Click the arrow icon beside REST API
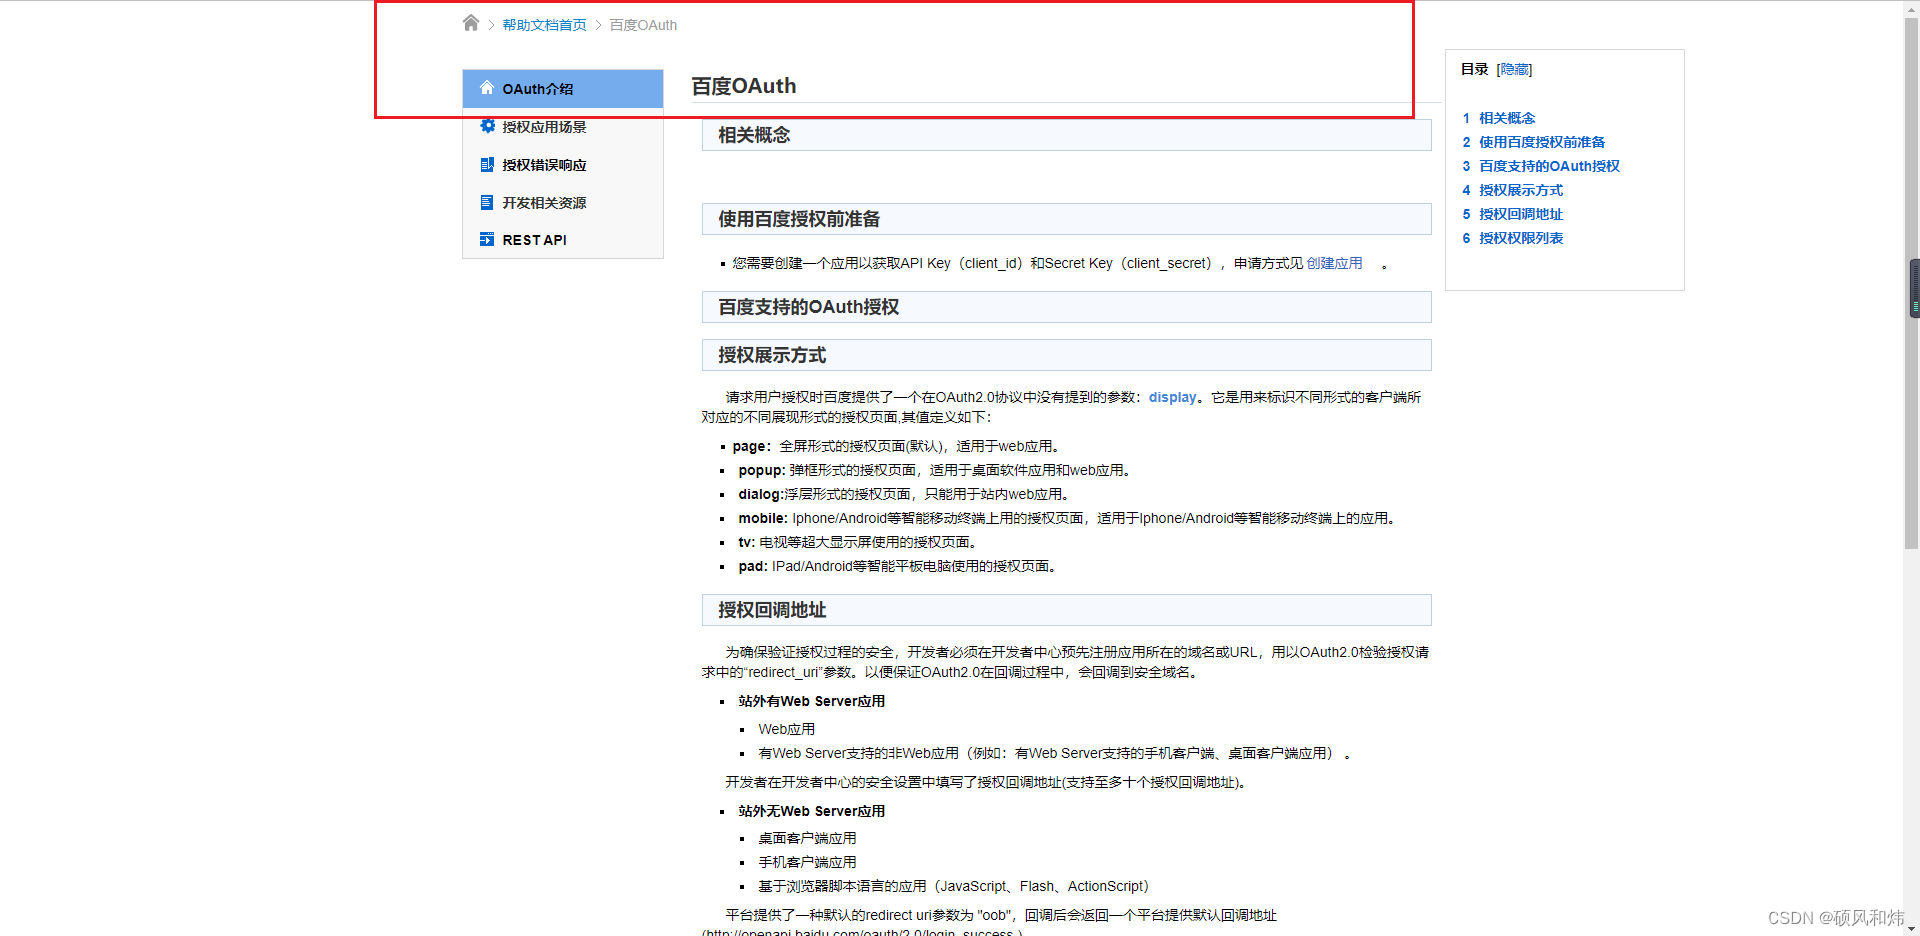The height and width of the screenshot is (936, 1920). pos(487,239)
